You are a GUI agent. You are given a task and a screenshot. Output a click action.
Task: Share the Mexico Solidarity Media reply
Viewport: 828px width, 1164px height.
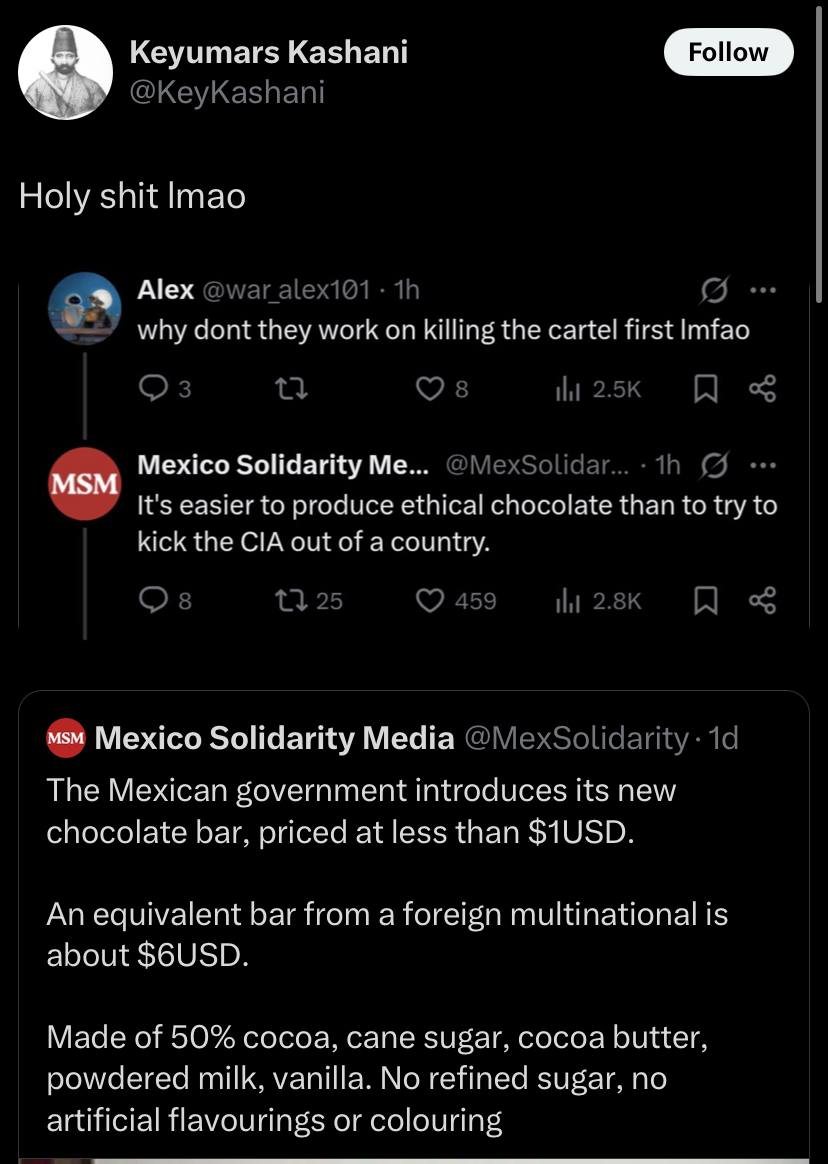(761, 600)
